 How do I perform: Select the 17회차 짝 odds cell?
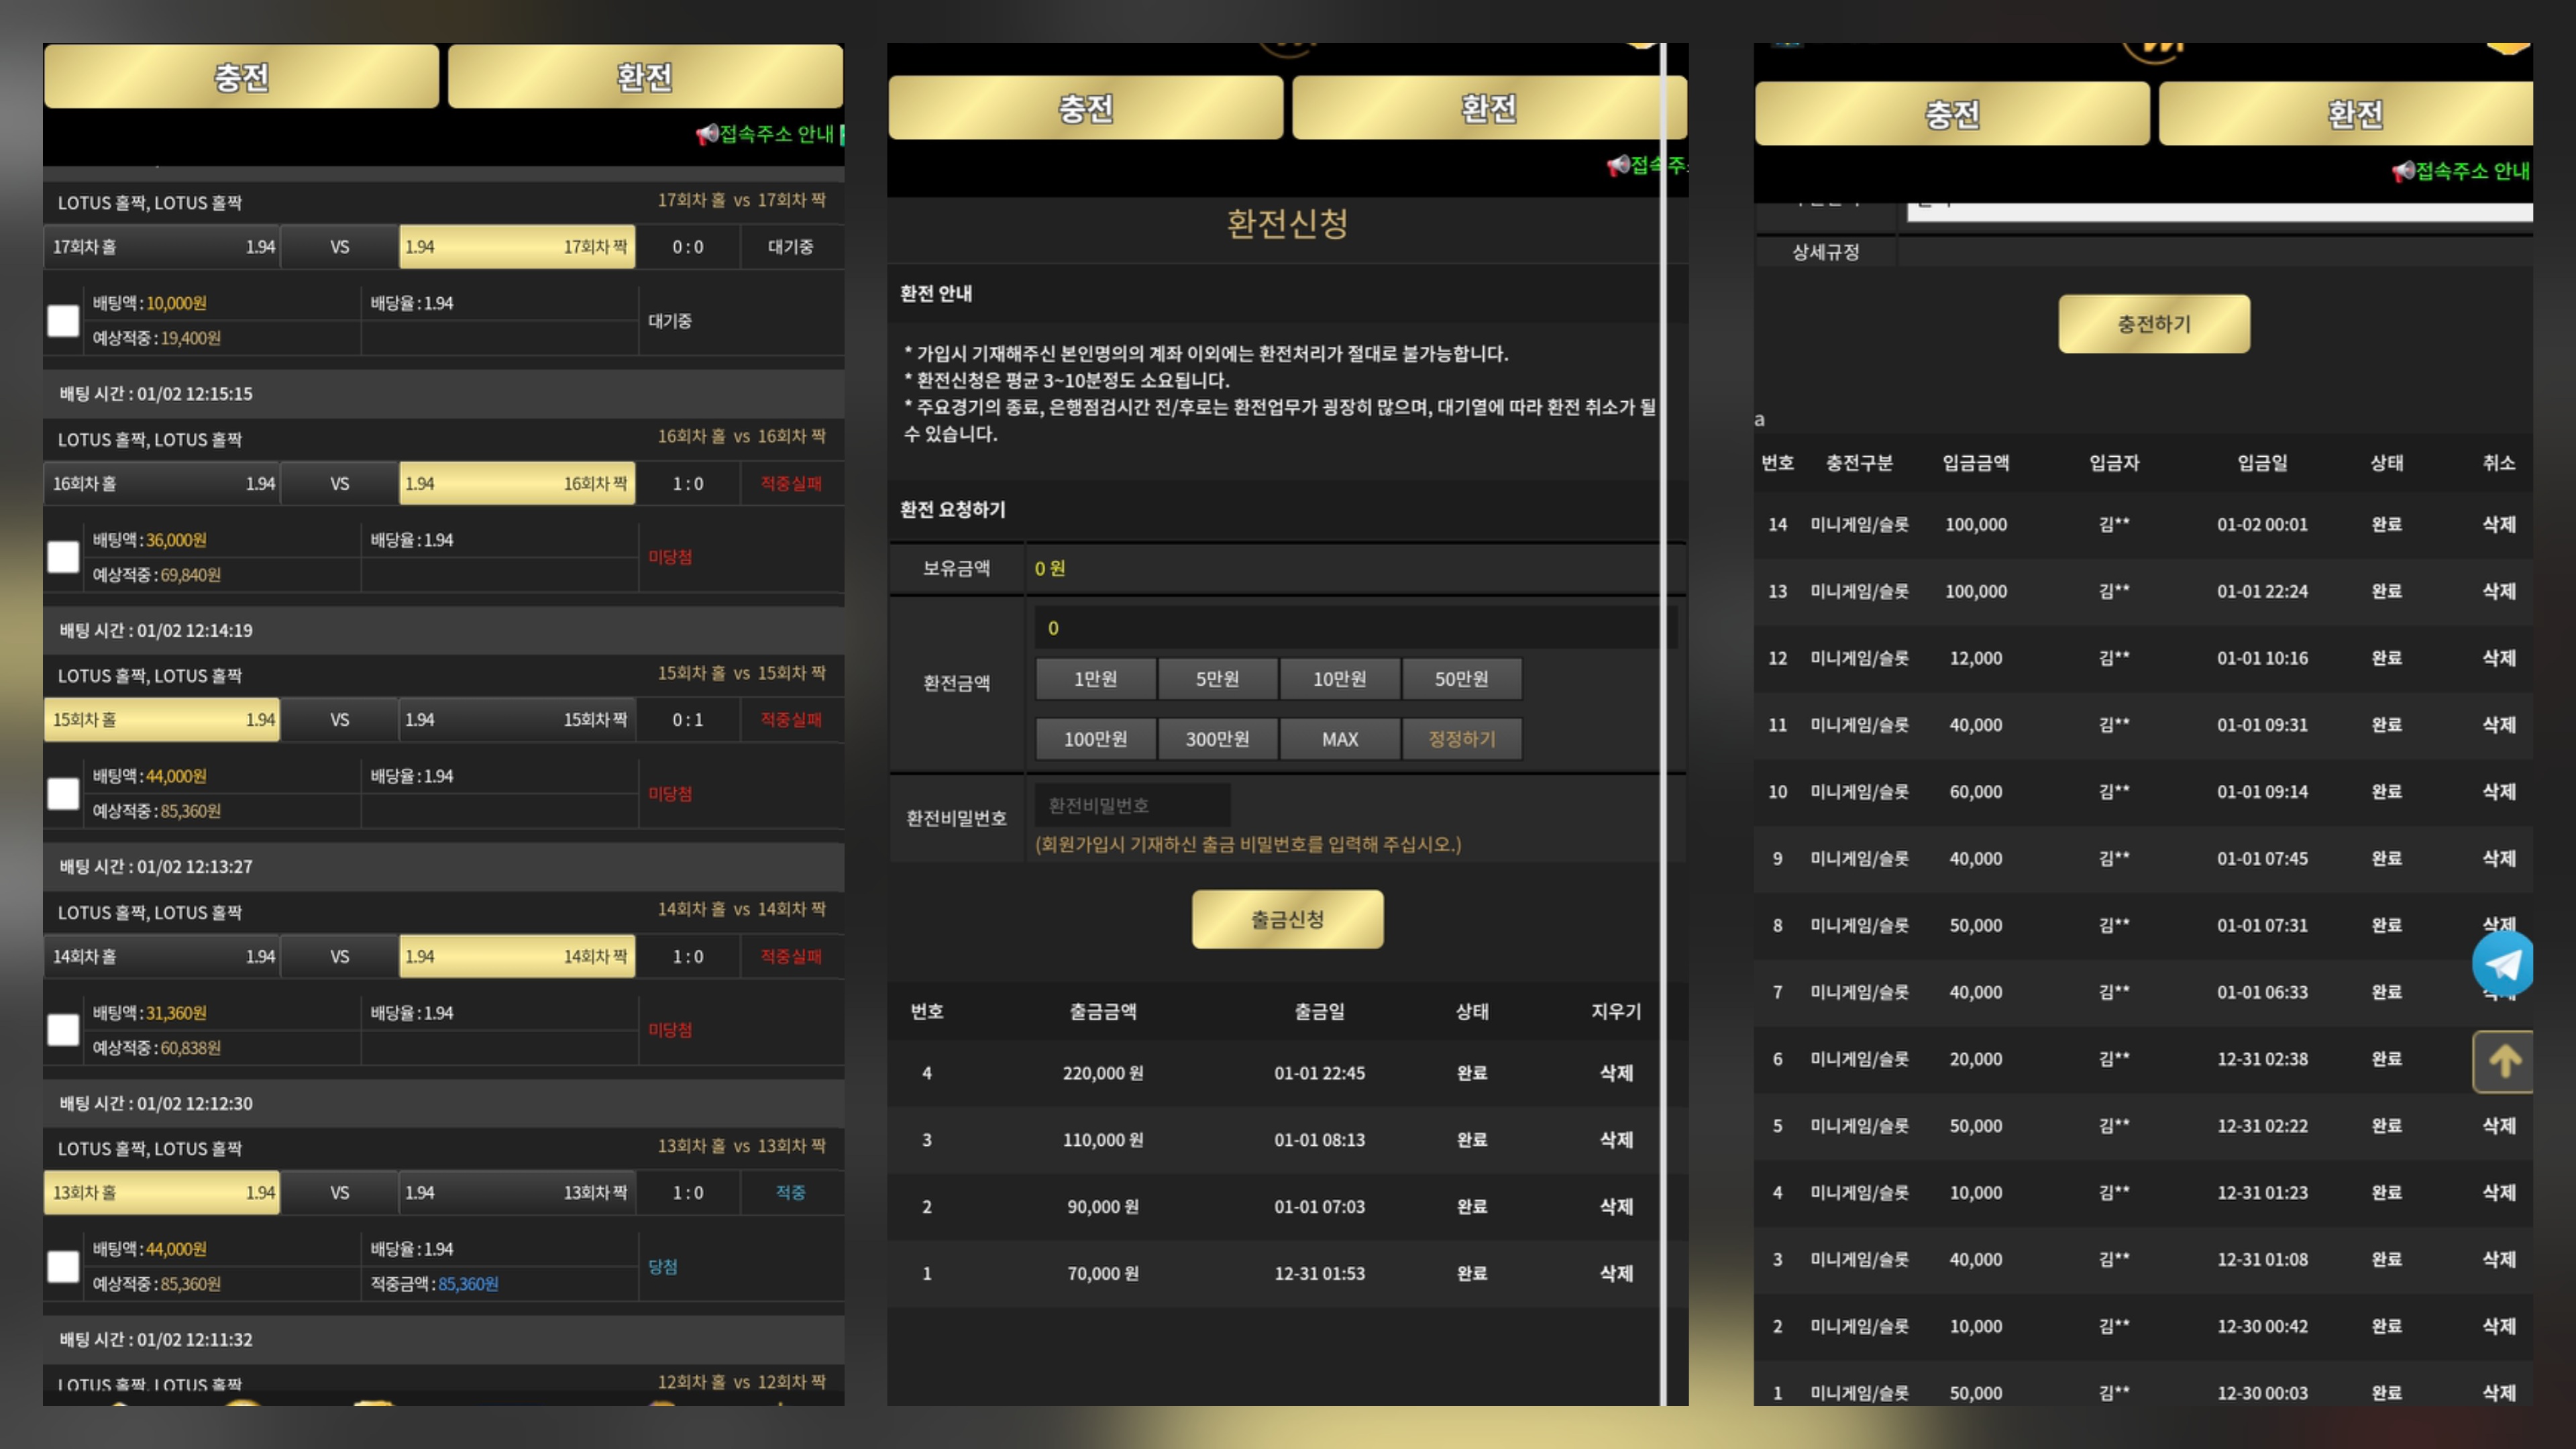[x=516, y=247]
